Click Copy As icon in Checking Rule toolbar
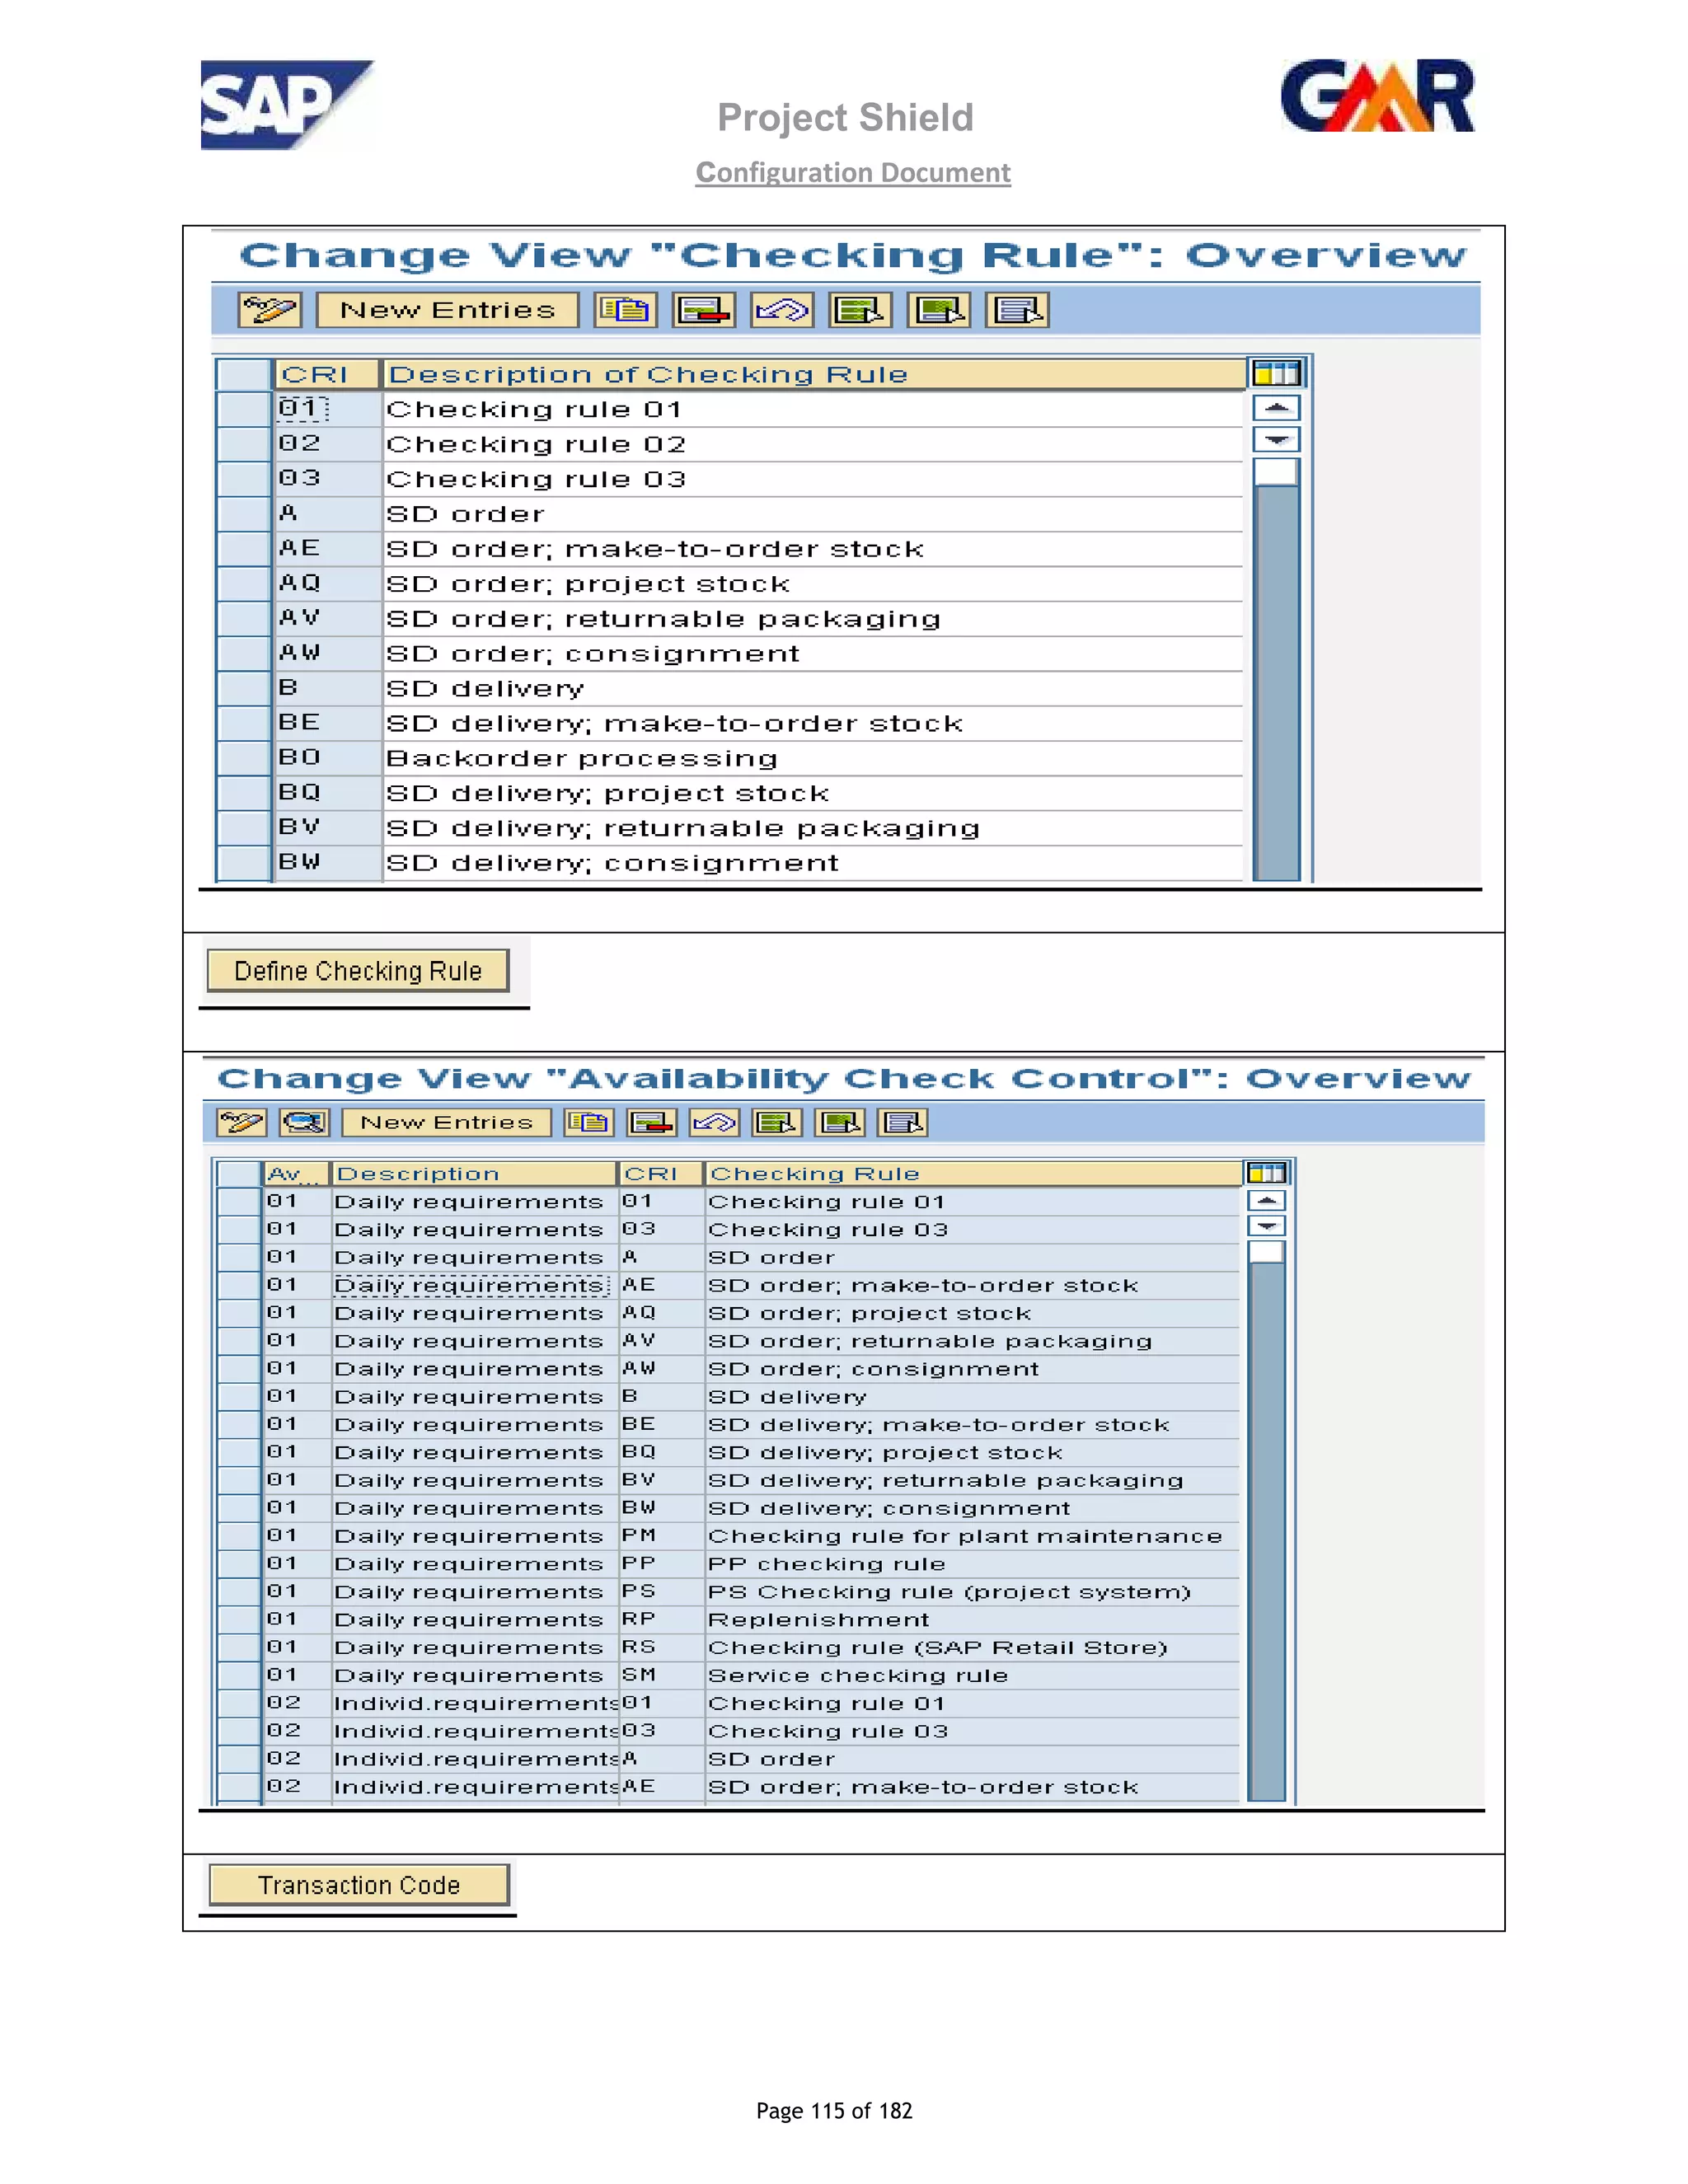Screen dimensions: 1688x2184 [626, 310]
